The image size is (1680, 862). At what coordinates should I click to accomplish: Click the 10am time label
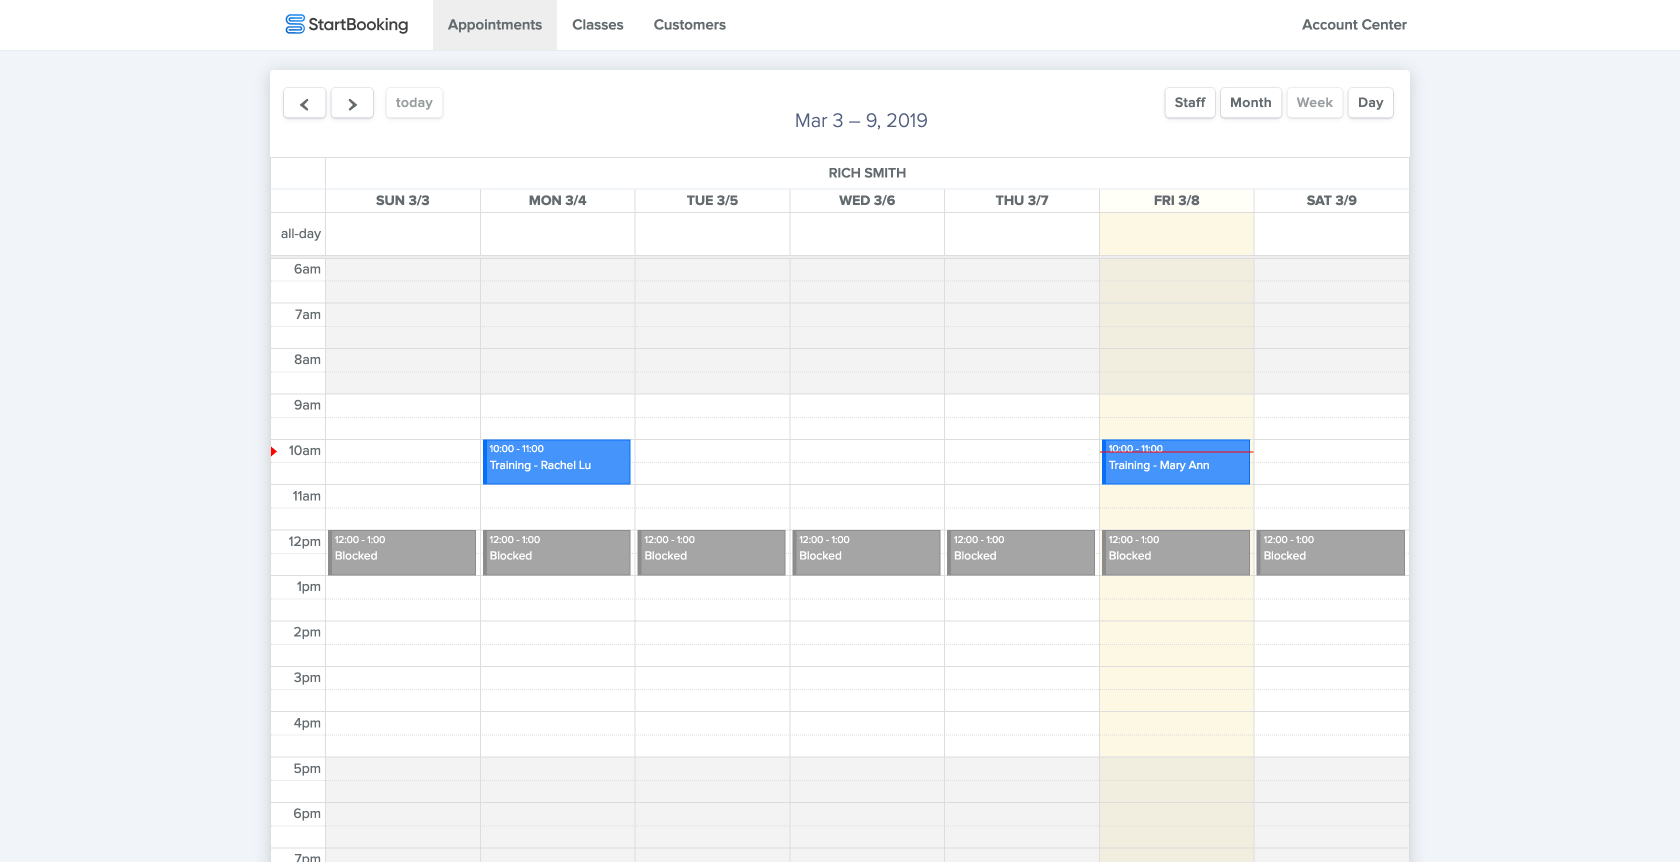pos(305,451)
